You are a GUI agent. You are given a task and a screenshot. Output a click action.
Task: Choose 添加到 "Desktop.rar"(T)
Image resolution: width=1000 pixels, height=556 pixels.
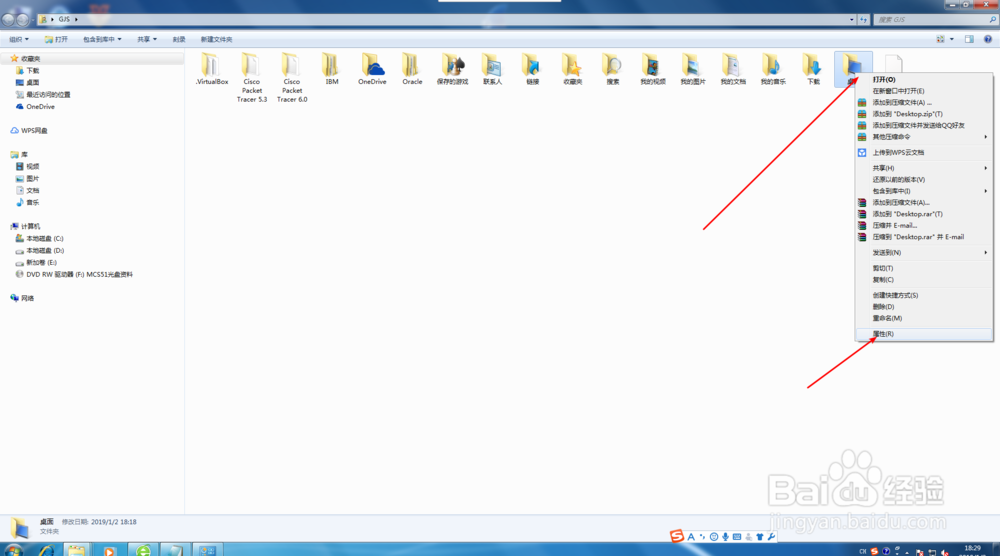924,214
